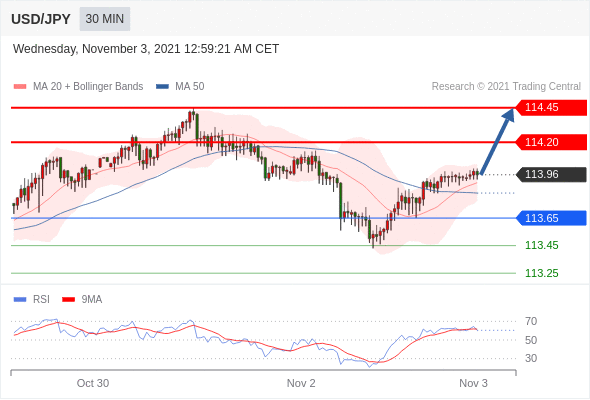Click the 114.20 resistance price tag

(551, 142)
